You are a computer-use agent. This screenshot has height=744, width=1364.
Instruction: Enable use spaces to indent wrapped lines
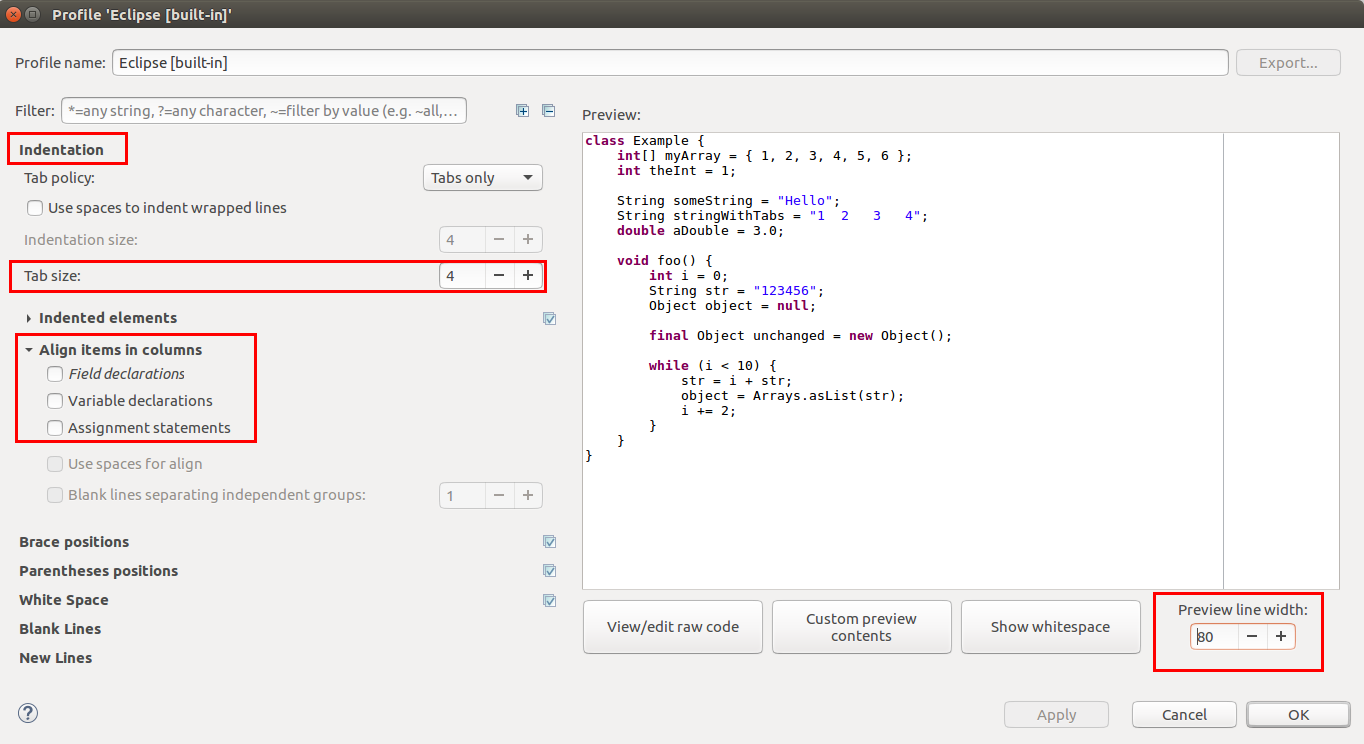coord(35,207)
